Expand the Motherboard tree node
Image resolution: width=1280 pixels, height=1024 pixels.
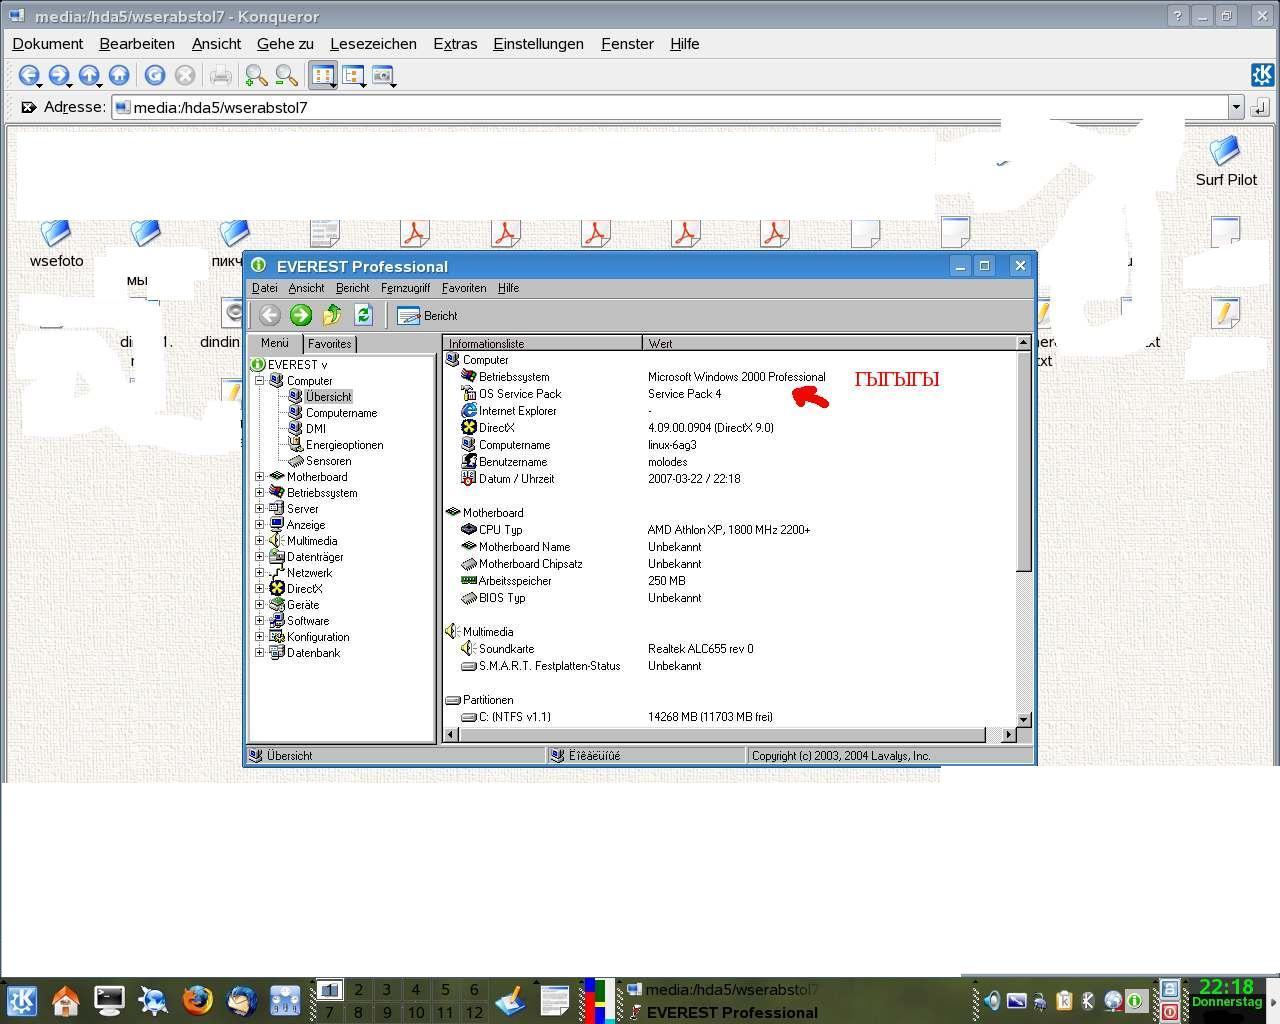(x=260, y=477)
